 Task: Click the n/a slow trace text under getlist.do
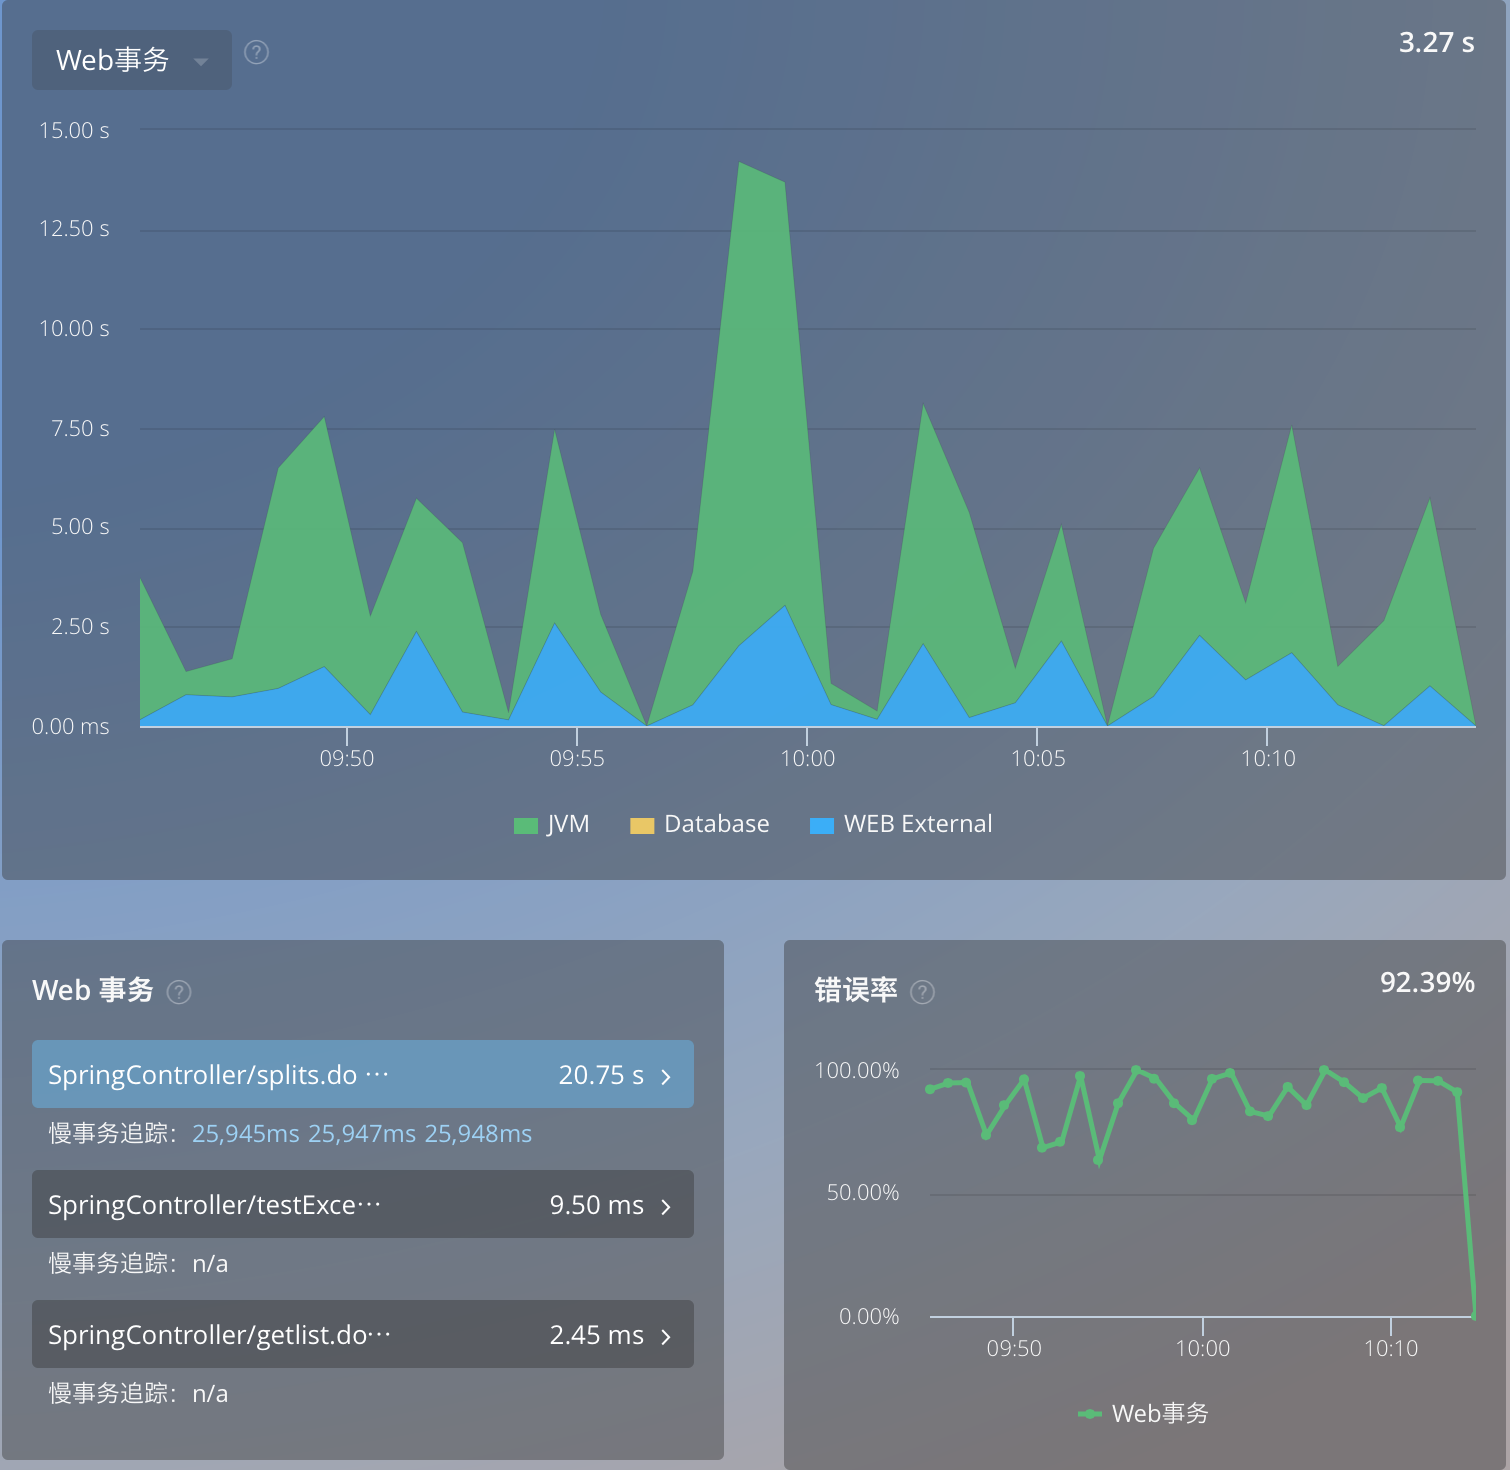pyautogui.click(x=210, y=1394)
